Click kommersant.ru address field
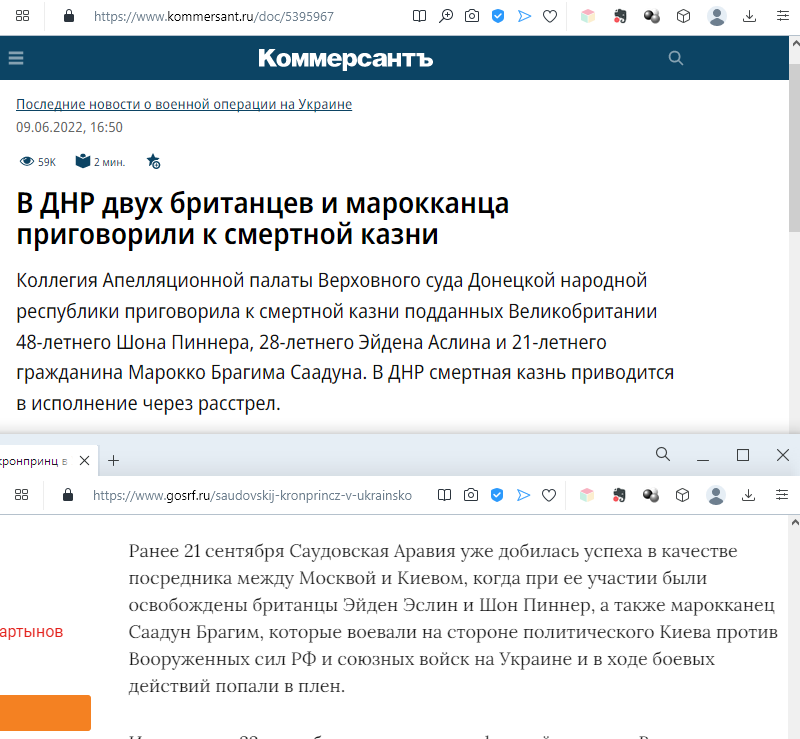 coord(214,17)
